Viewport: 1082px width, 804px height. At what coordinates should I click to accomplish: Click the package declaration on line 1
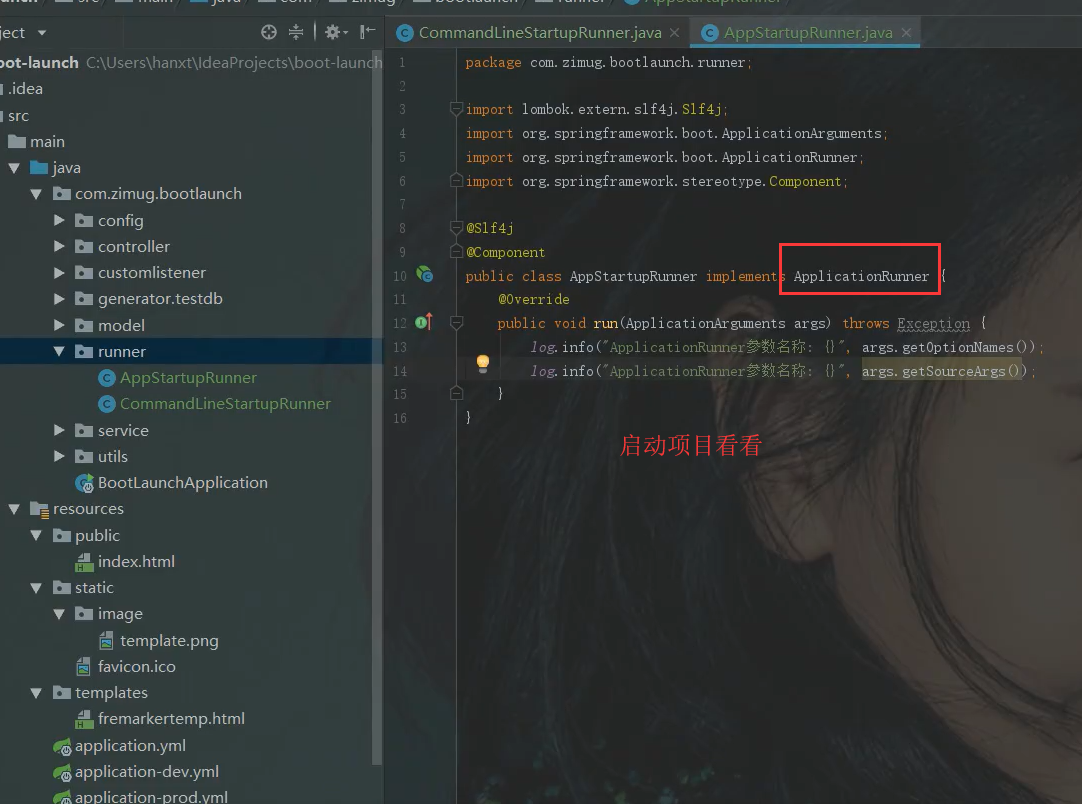click(608, 62)
